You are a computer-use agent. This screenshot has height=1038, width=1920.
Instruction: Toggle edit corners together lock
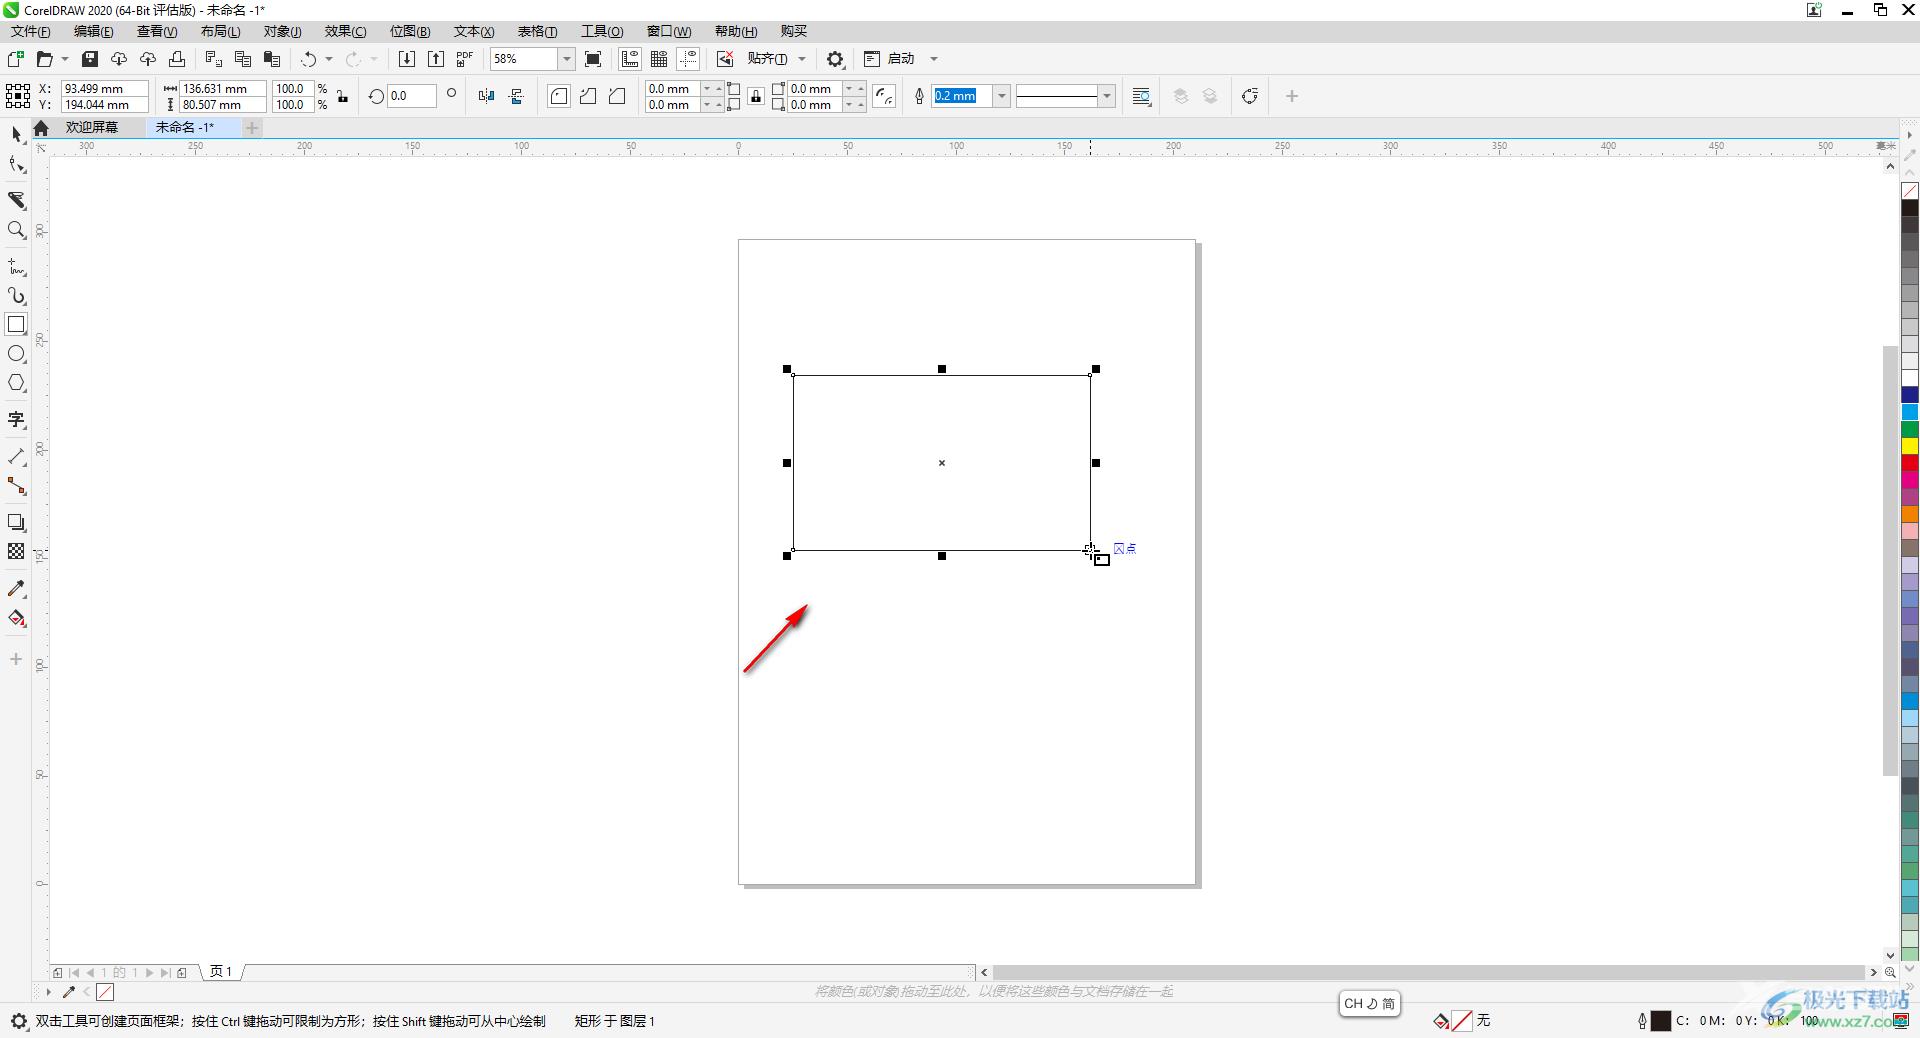point(756,97)
